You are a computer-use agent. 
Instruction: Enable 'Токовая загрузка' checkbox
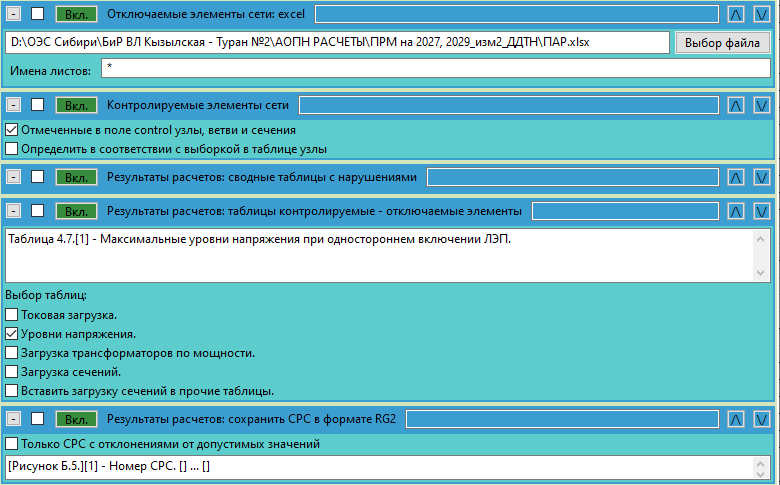(12, 315)
